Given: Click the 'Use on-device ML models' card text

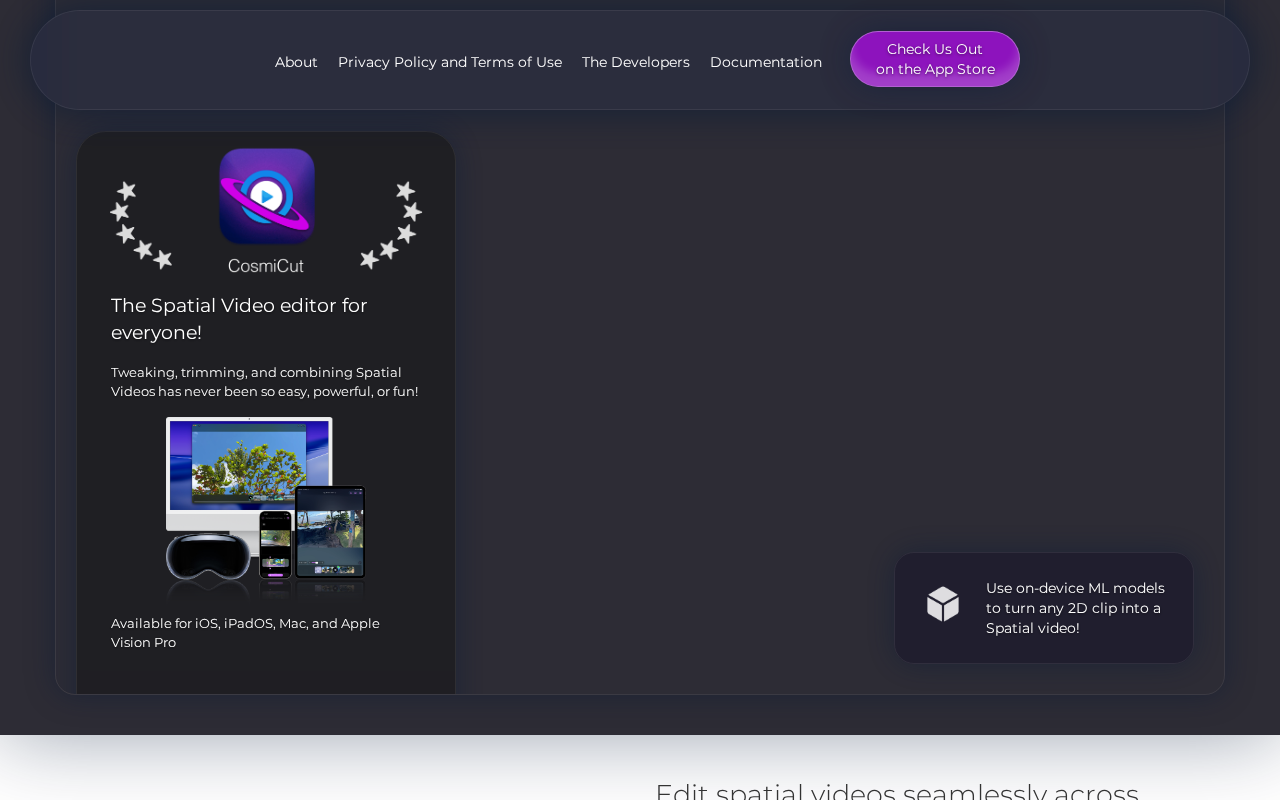Looking at the screenshot, I should pyautogui.click(x=1075, y=608).
